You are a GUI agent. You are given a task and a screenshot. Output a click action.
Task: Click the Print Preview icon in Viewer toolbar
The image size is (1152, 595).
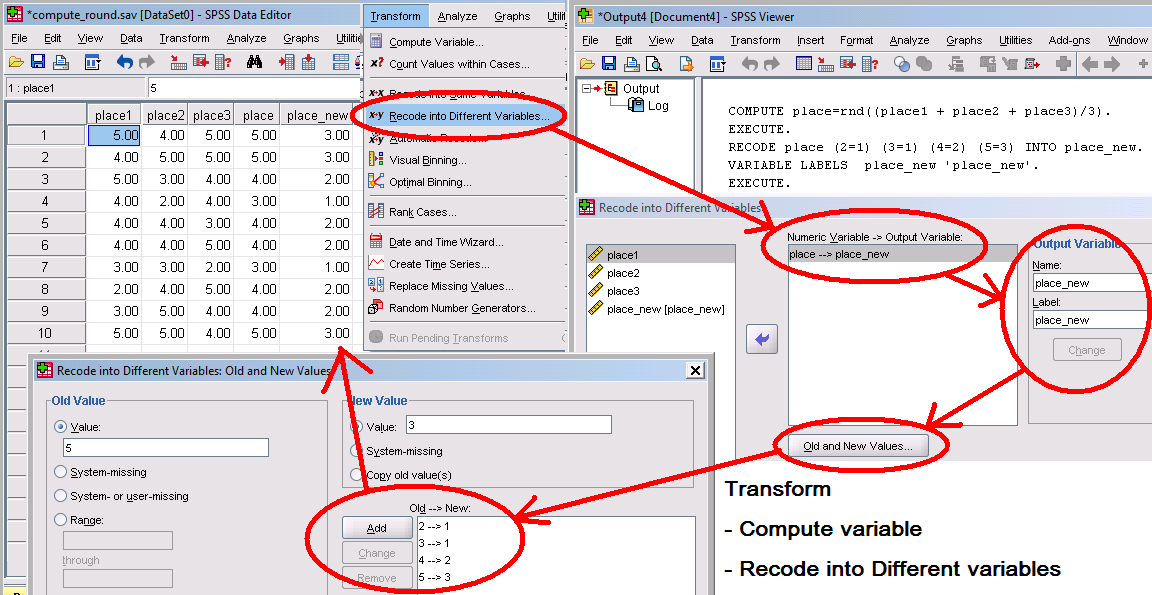tap(655, 64)
